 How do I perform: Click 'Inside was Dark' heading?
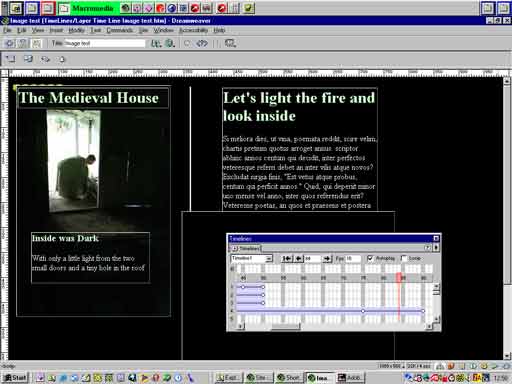65,238
